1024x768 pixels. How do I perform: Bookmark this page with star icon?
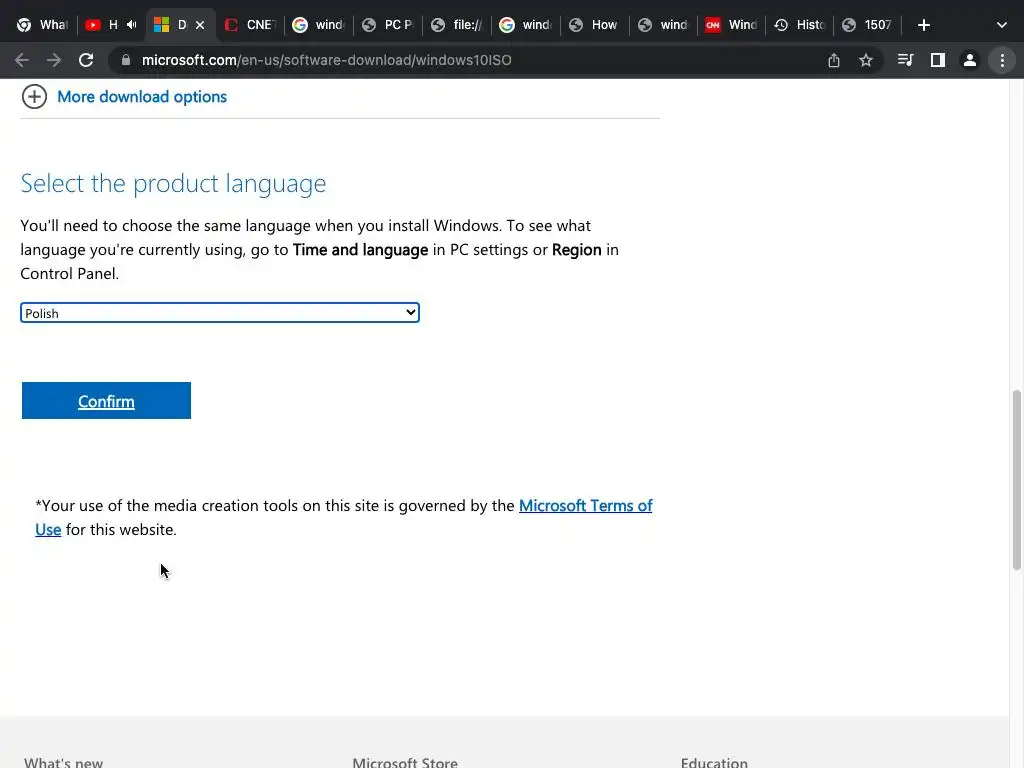point(866,60)
